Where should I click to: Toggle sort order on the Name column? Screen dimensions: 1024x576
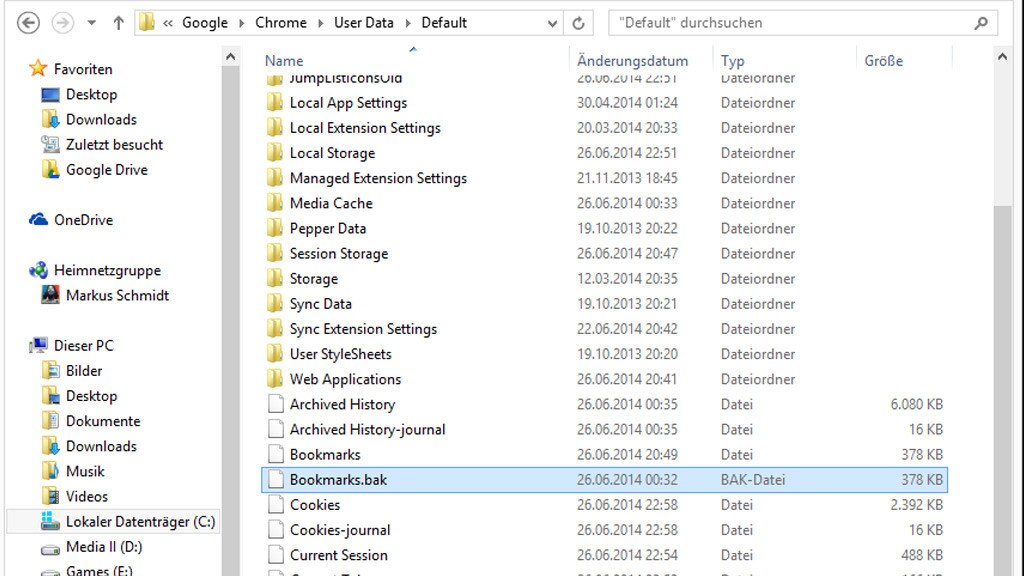(283, 60)
